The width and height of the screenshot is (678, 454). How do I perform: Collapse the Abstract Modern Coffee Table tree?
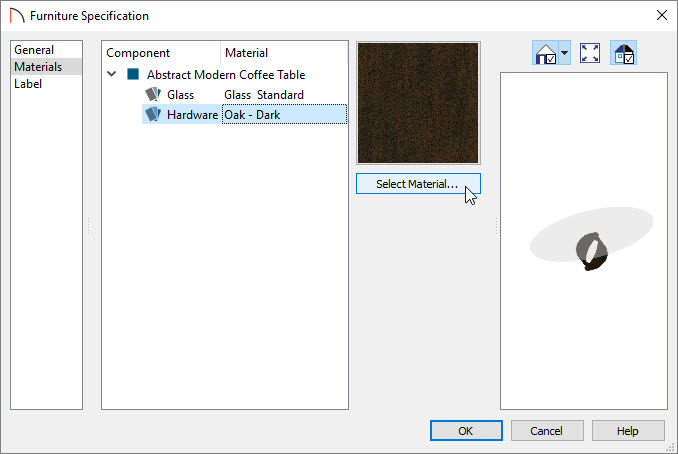[x=112, y=74]
